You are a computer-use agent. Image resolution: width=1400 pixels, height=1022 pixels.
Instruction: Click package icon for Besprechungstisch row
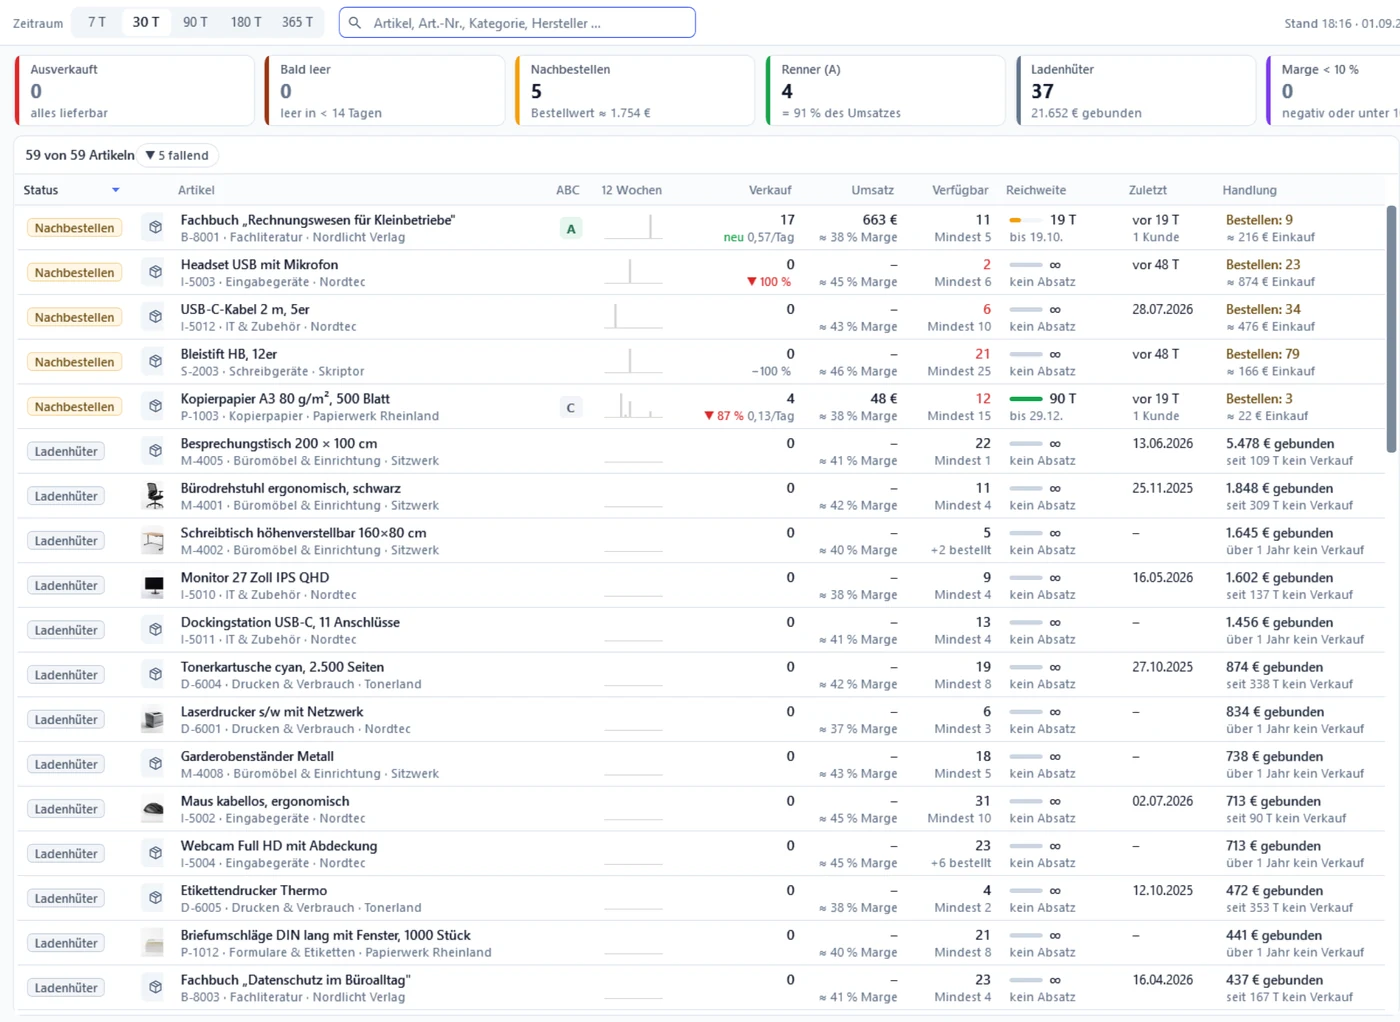point(155,451)
